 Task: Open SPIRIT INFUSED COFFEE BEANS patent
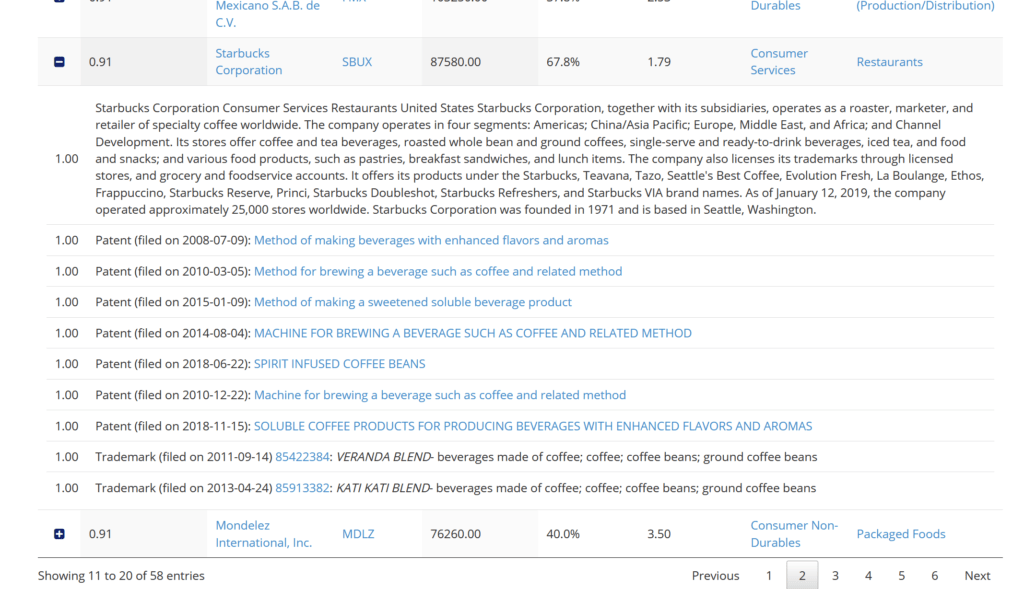pos(340,364)
